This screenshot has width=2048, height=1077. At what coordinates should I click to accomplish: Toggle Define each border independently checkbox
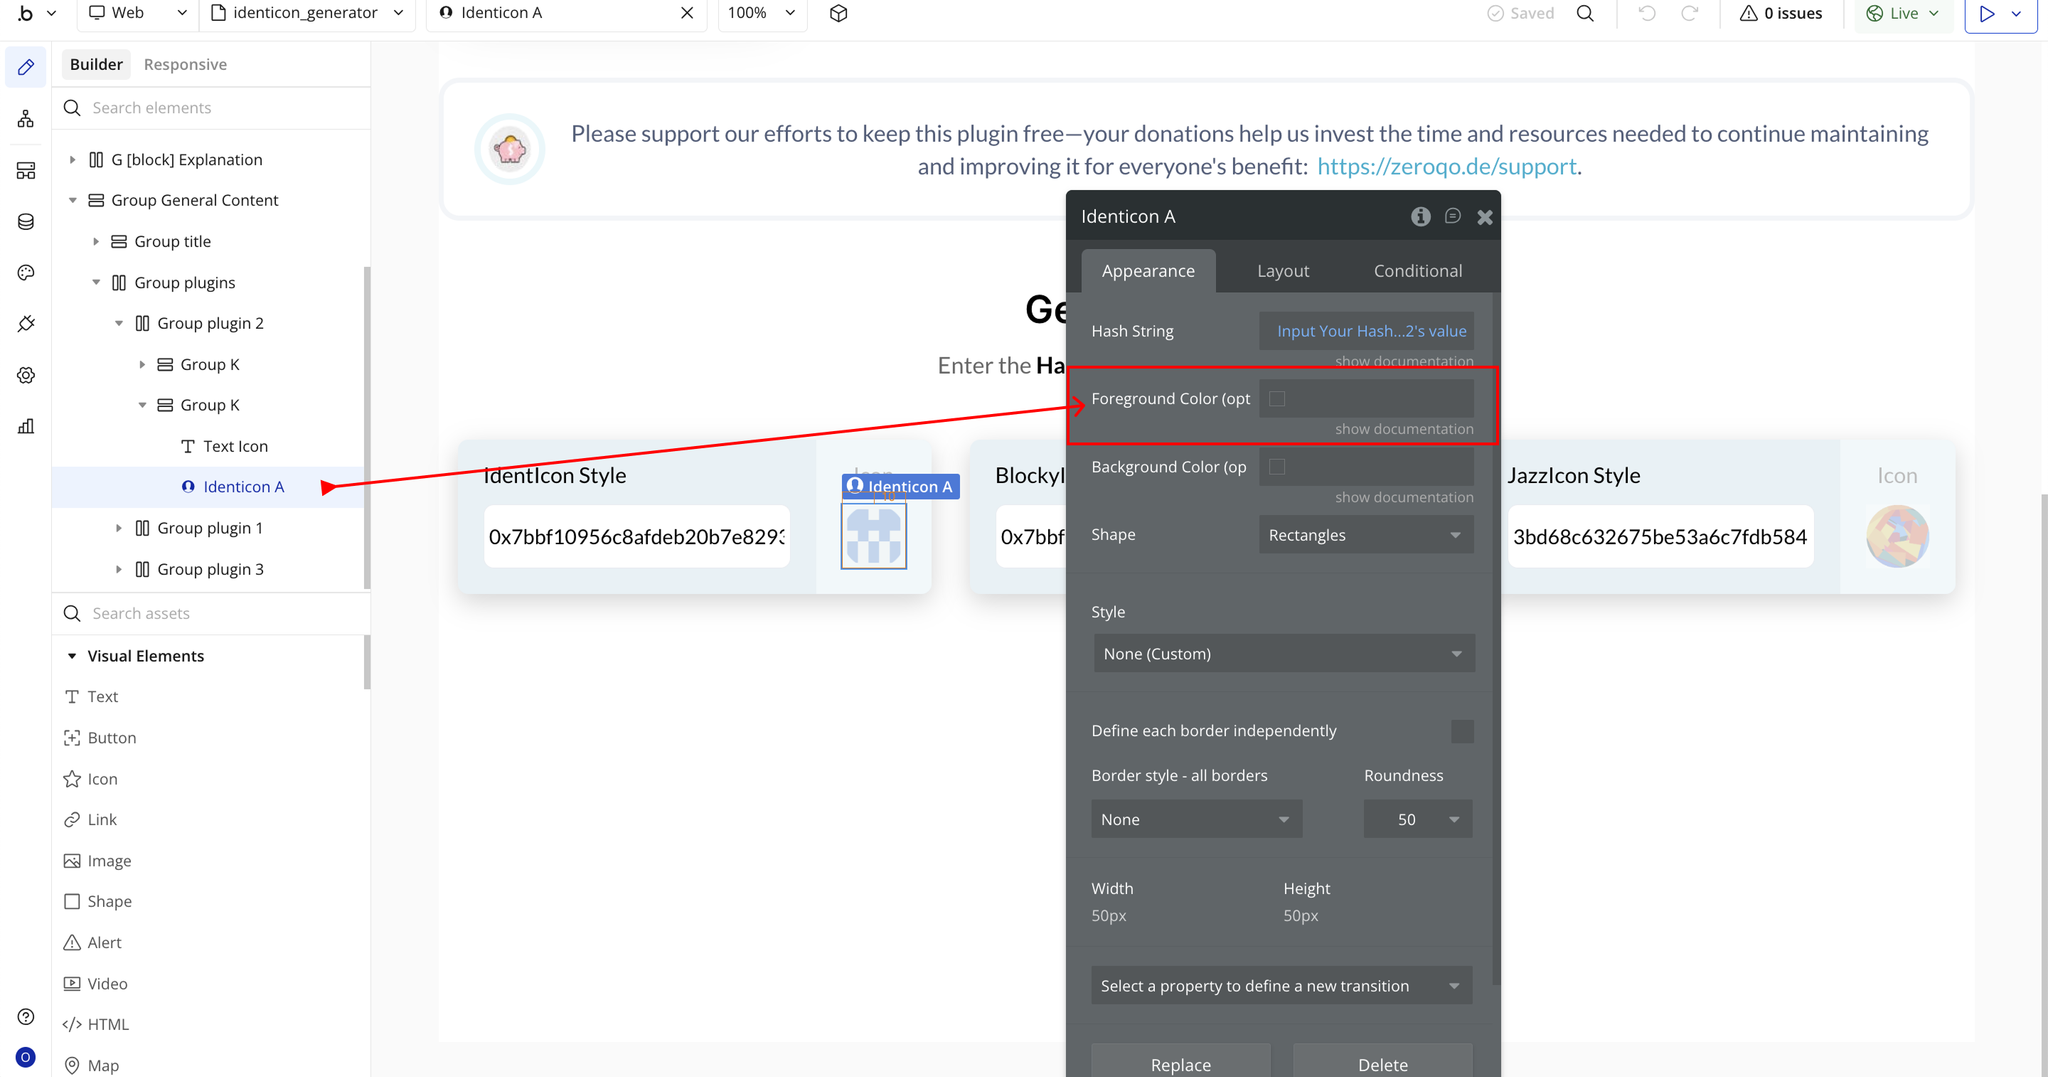point(1461,731)
